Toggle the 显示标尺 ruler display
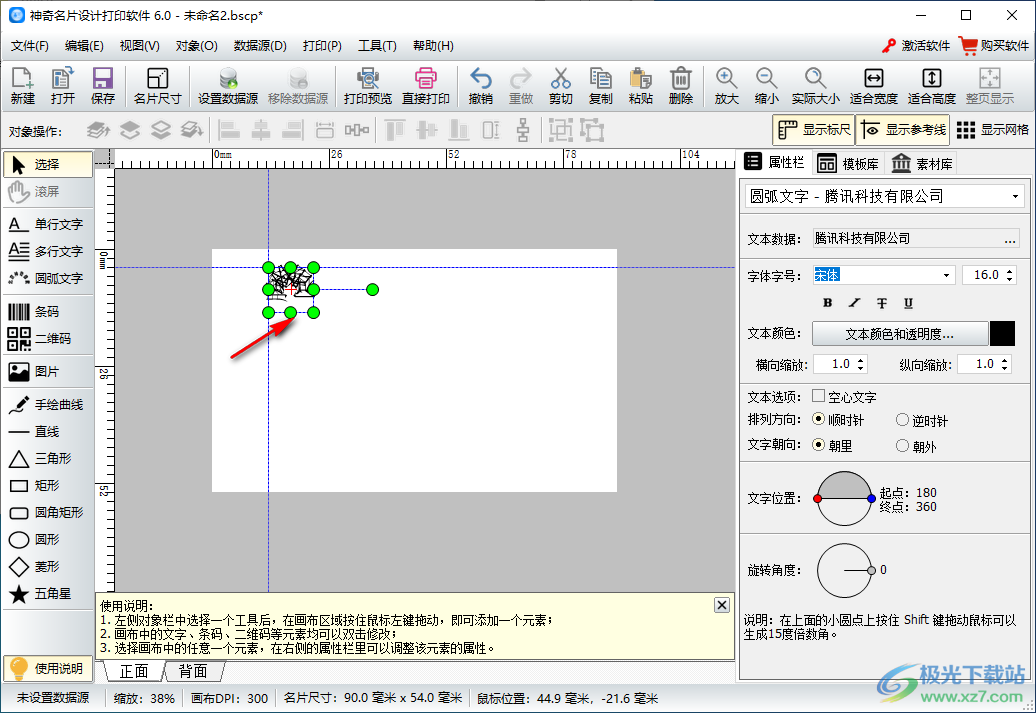 [813, 130]
